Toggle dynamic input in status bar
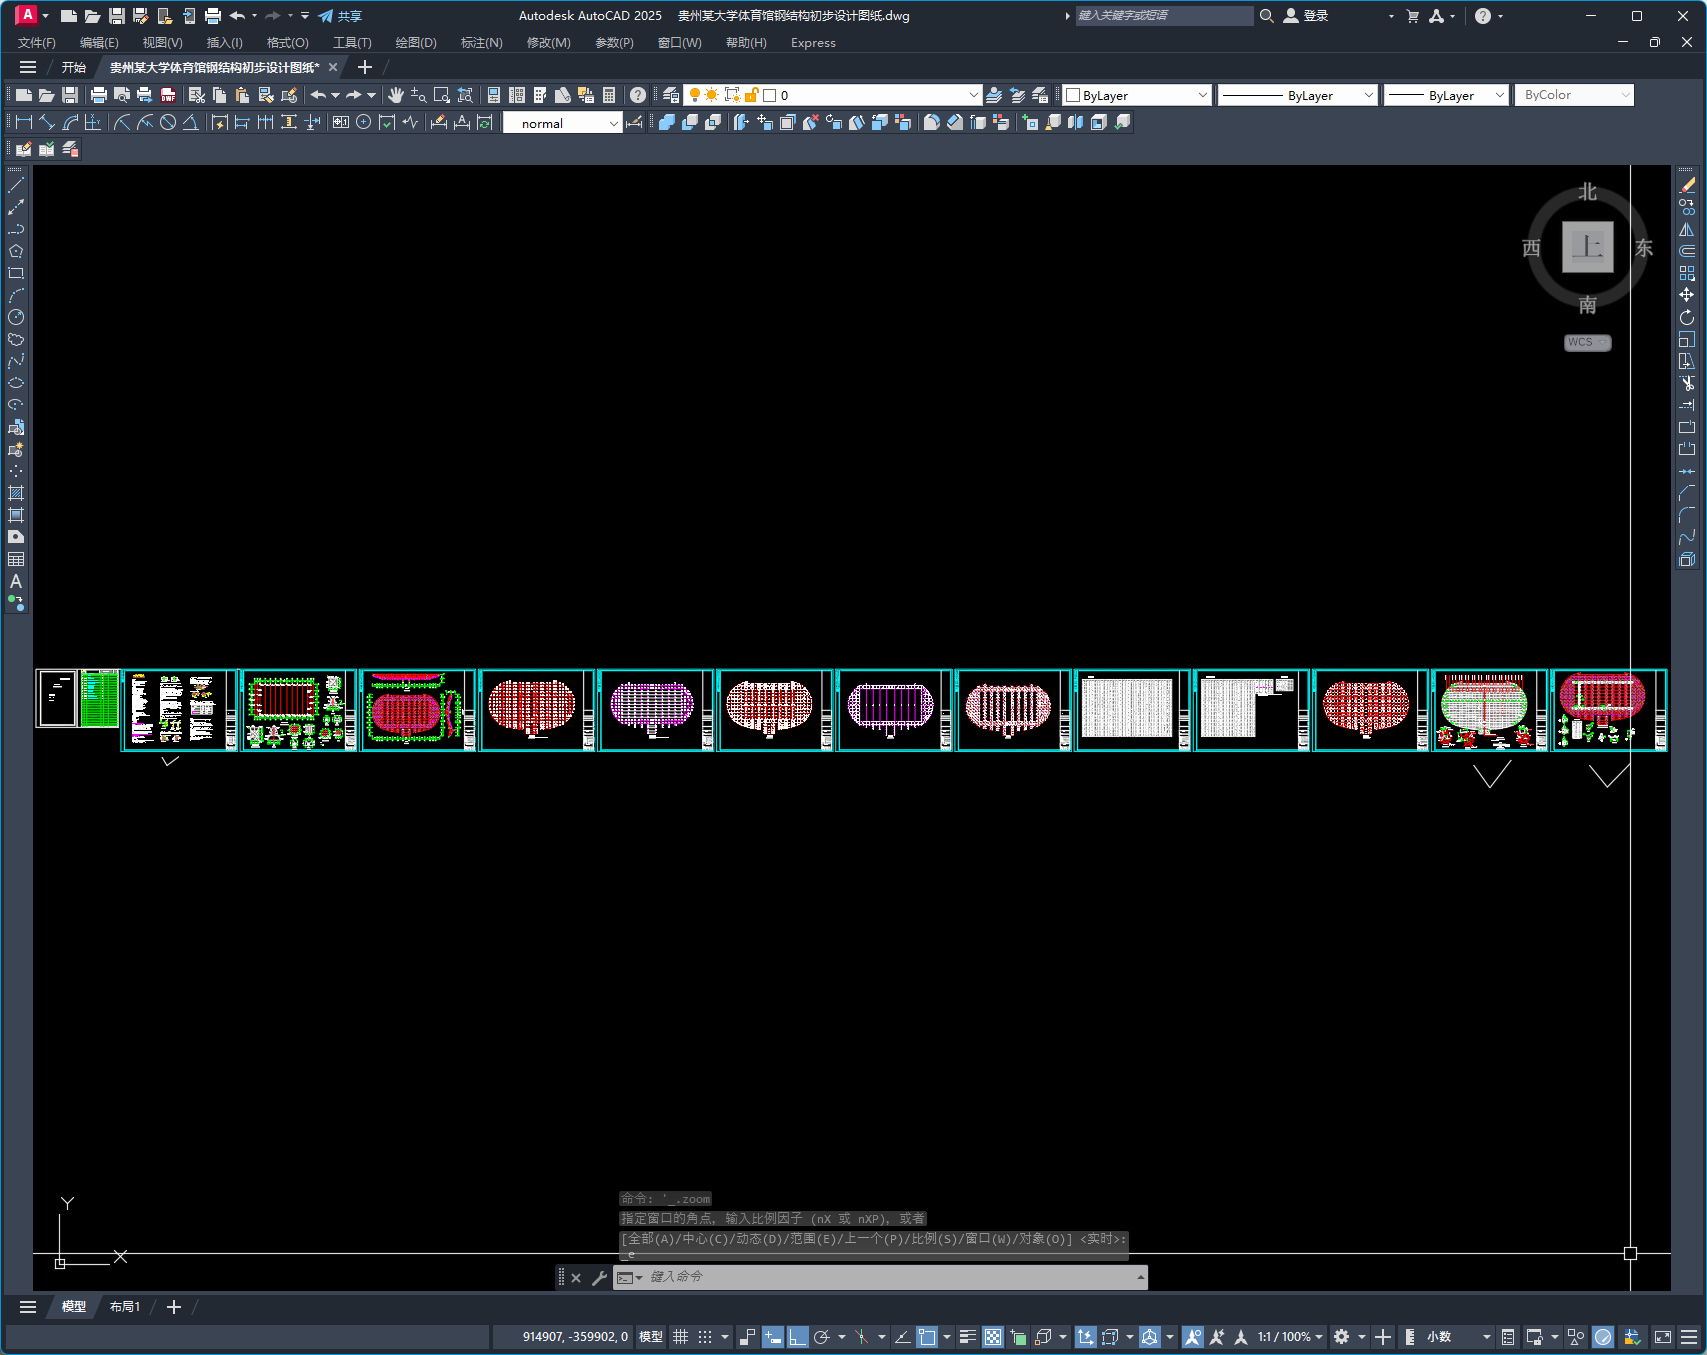 coord(772,1337)
